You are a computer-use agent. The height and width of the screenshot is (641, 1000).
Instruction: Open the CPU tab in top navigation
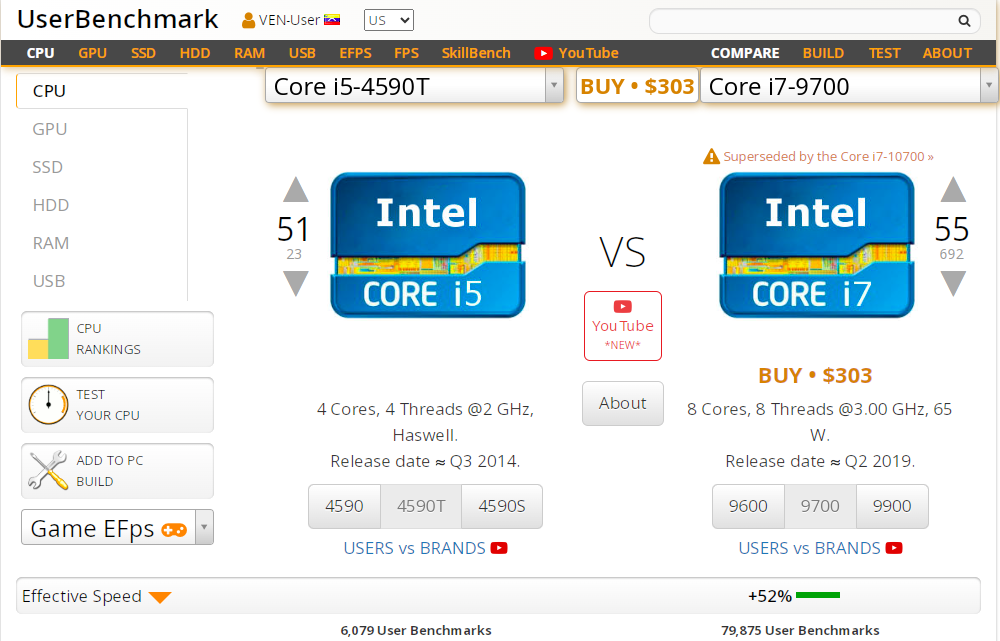click(x=40, y=54)
